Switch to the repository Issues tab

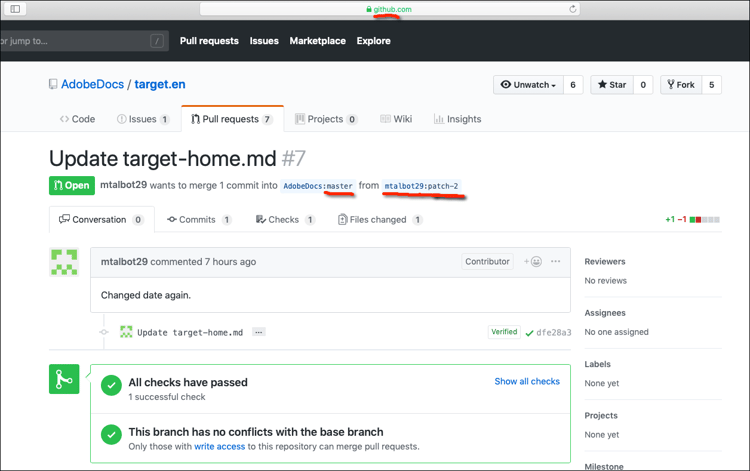click(x=143, y=119)
